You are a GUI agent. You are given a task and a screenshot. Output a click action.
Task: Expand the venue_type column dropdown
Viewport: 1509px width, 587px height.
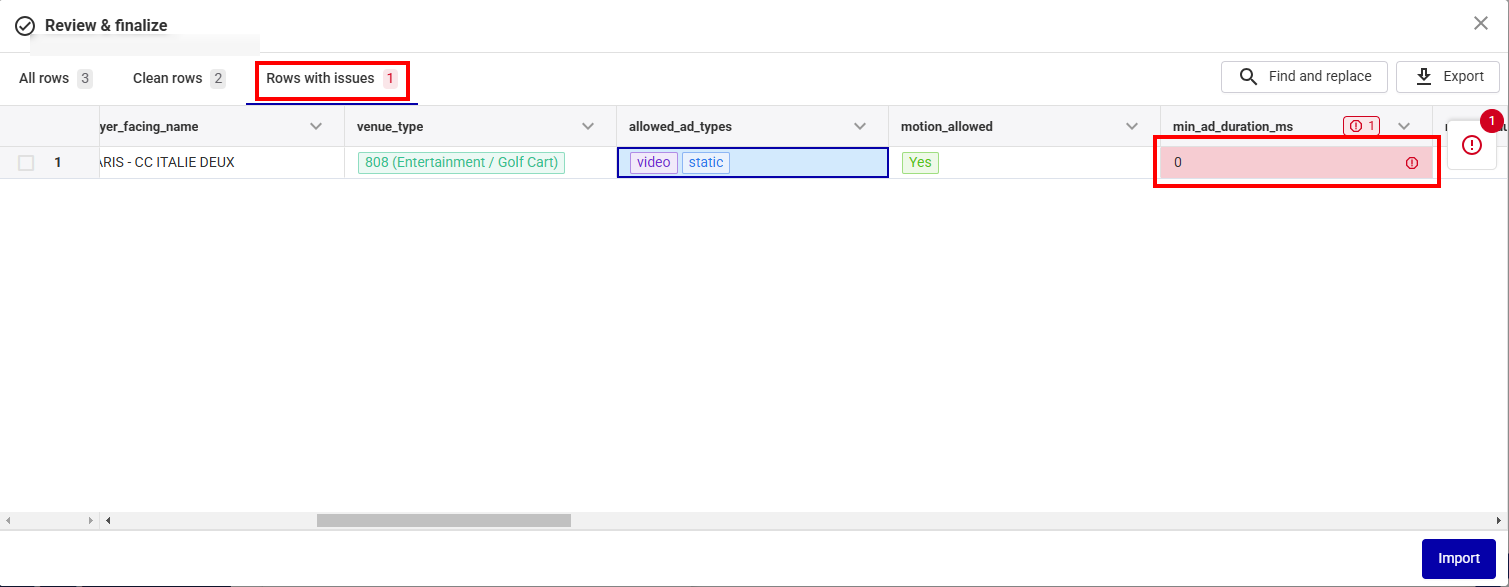[x=588, y=126]
